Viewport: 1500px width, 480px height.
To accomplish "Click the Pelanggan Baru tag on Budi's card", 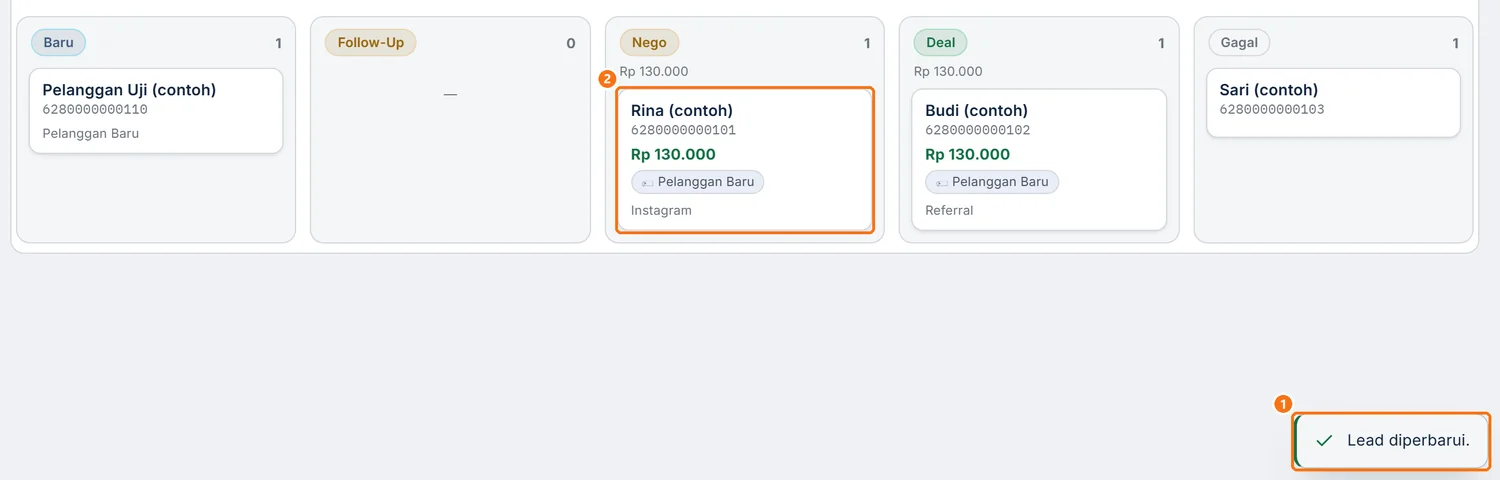I will pos(992,182).
